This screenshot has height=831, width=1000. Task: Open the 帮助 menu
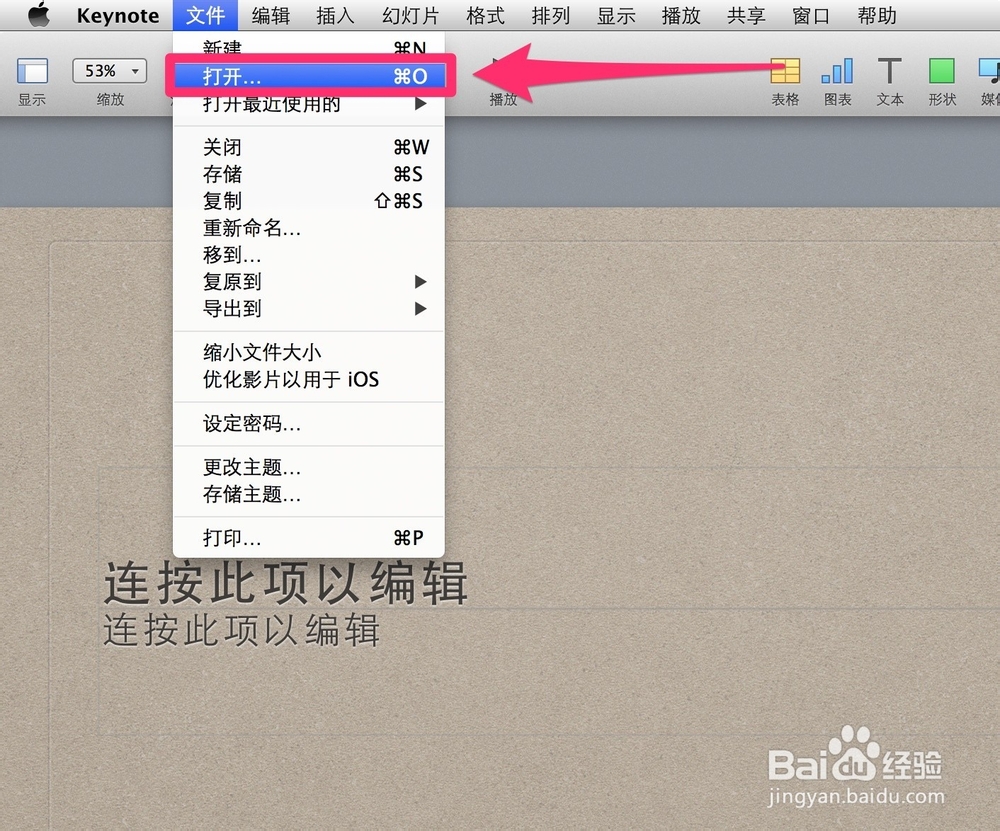pyautogui.click(x=877, y=15)
